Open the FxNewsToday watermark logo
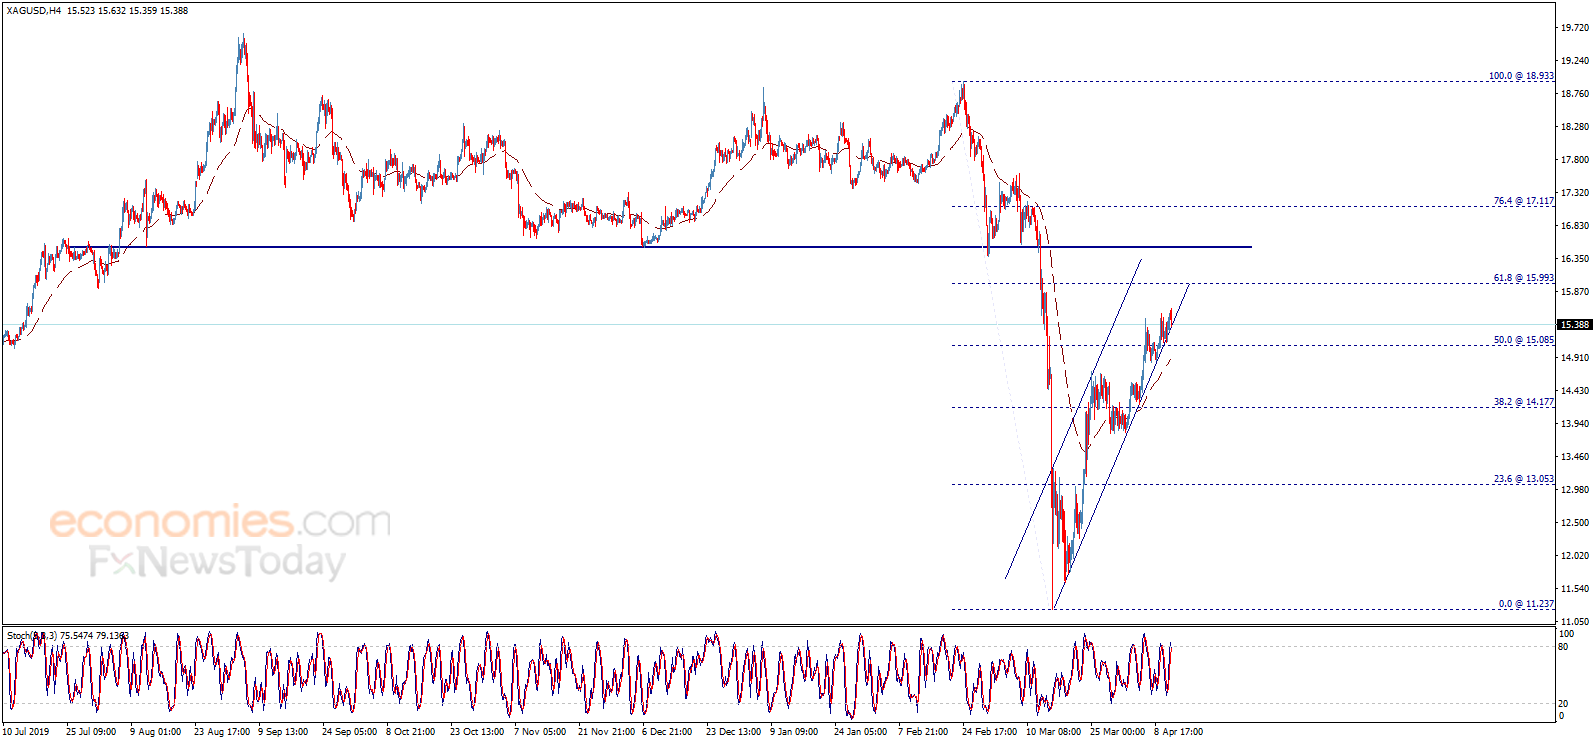The image size is (1596, 743). point(217,562)
